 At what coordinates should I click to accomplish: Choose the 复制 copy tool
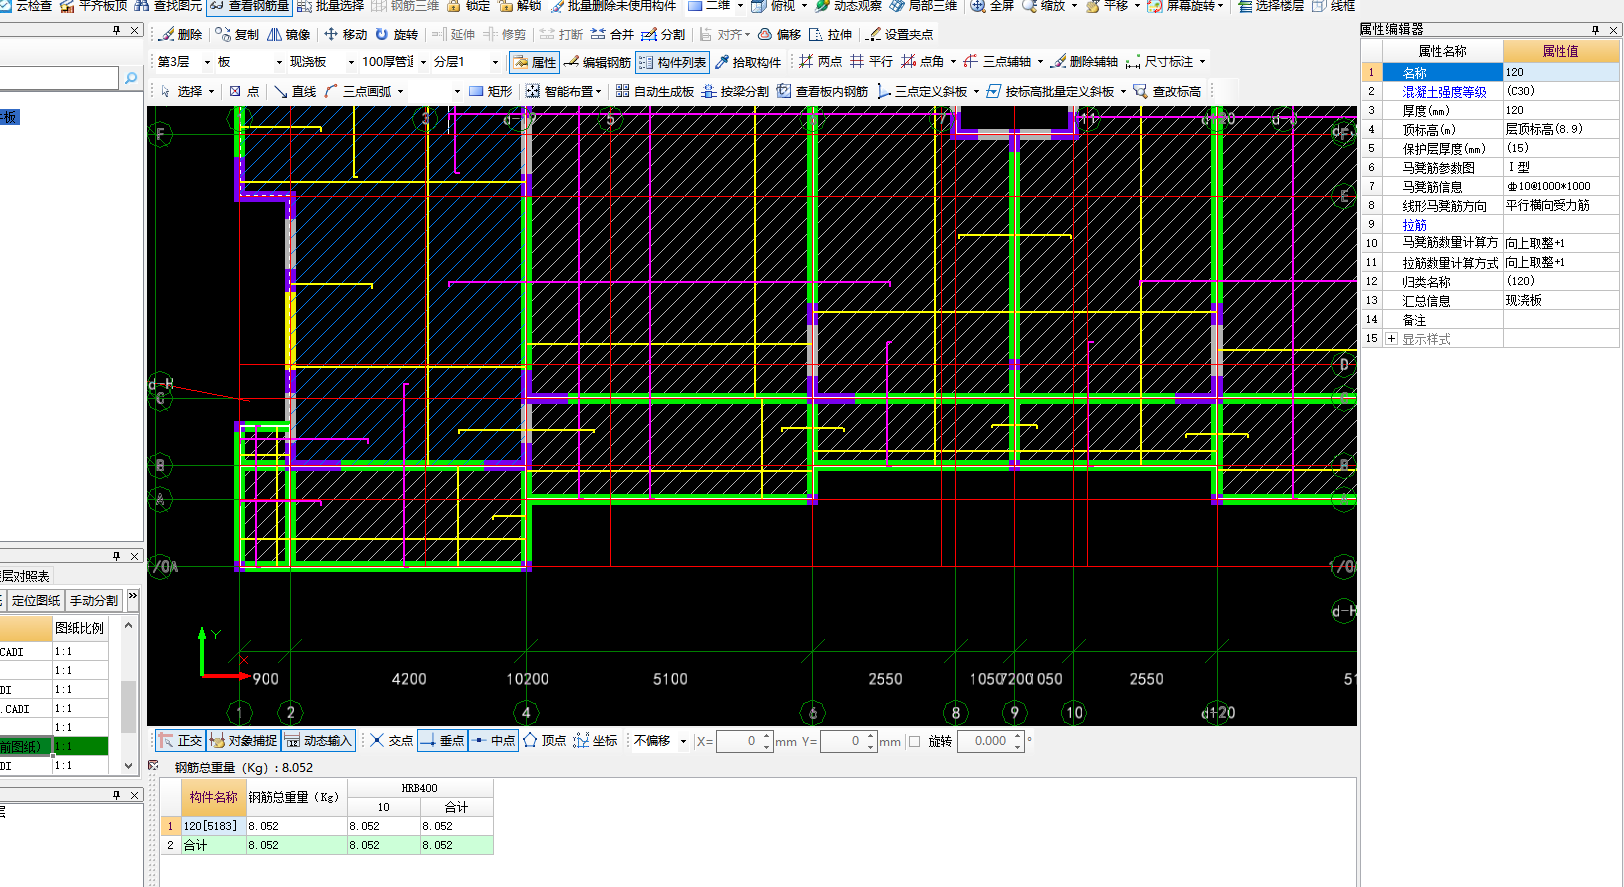coord(238,34)
